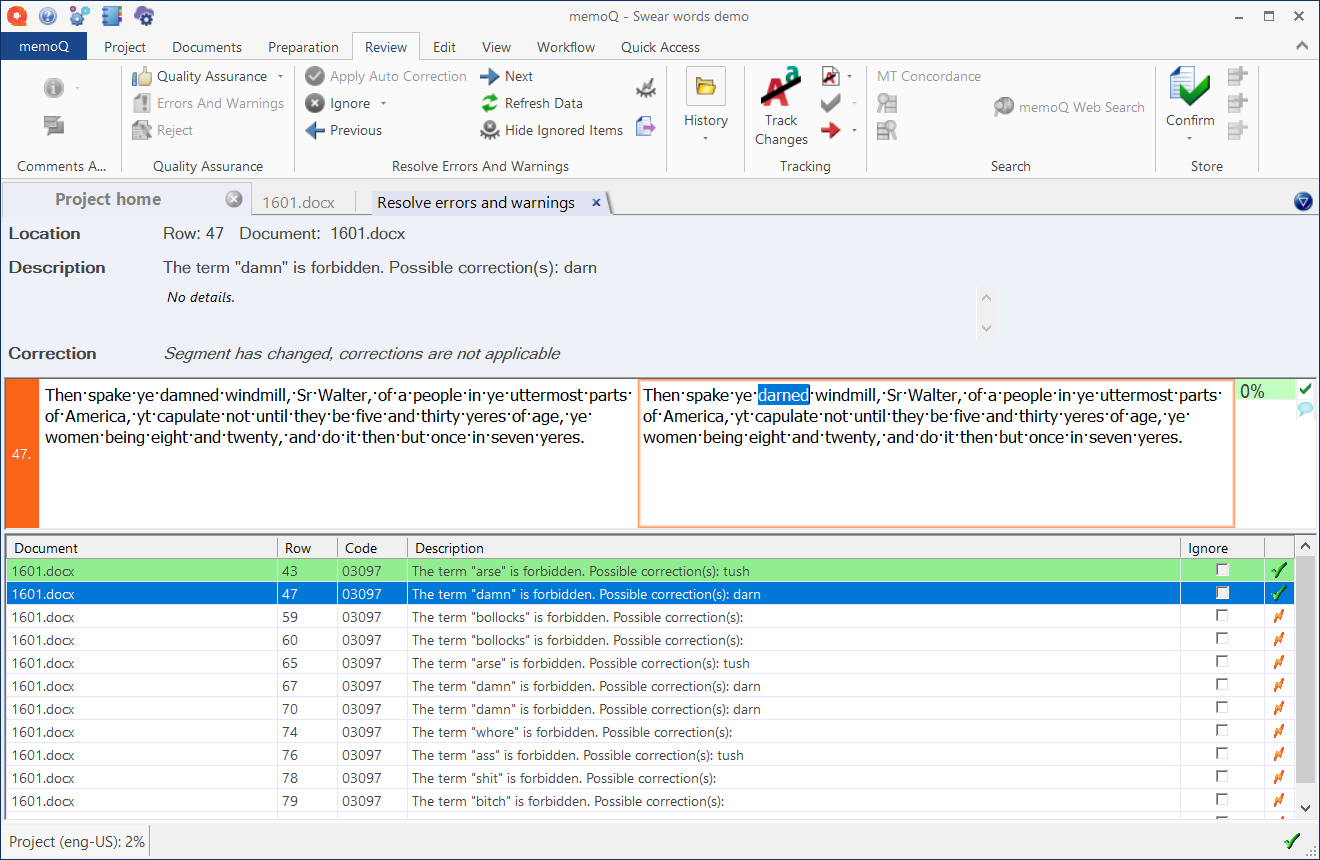Click the orange memoQ logo icon
Screen dimensions: 1320x860
(18, 16)
